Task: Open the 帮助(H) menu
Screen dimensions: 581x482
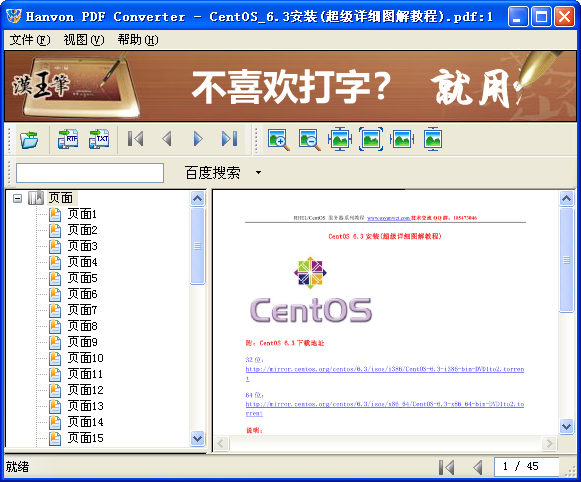Action: [138, 40]
